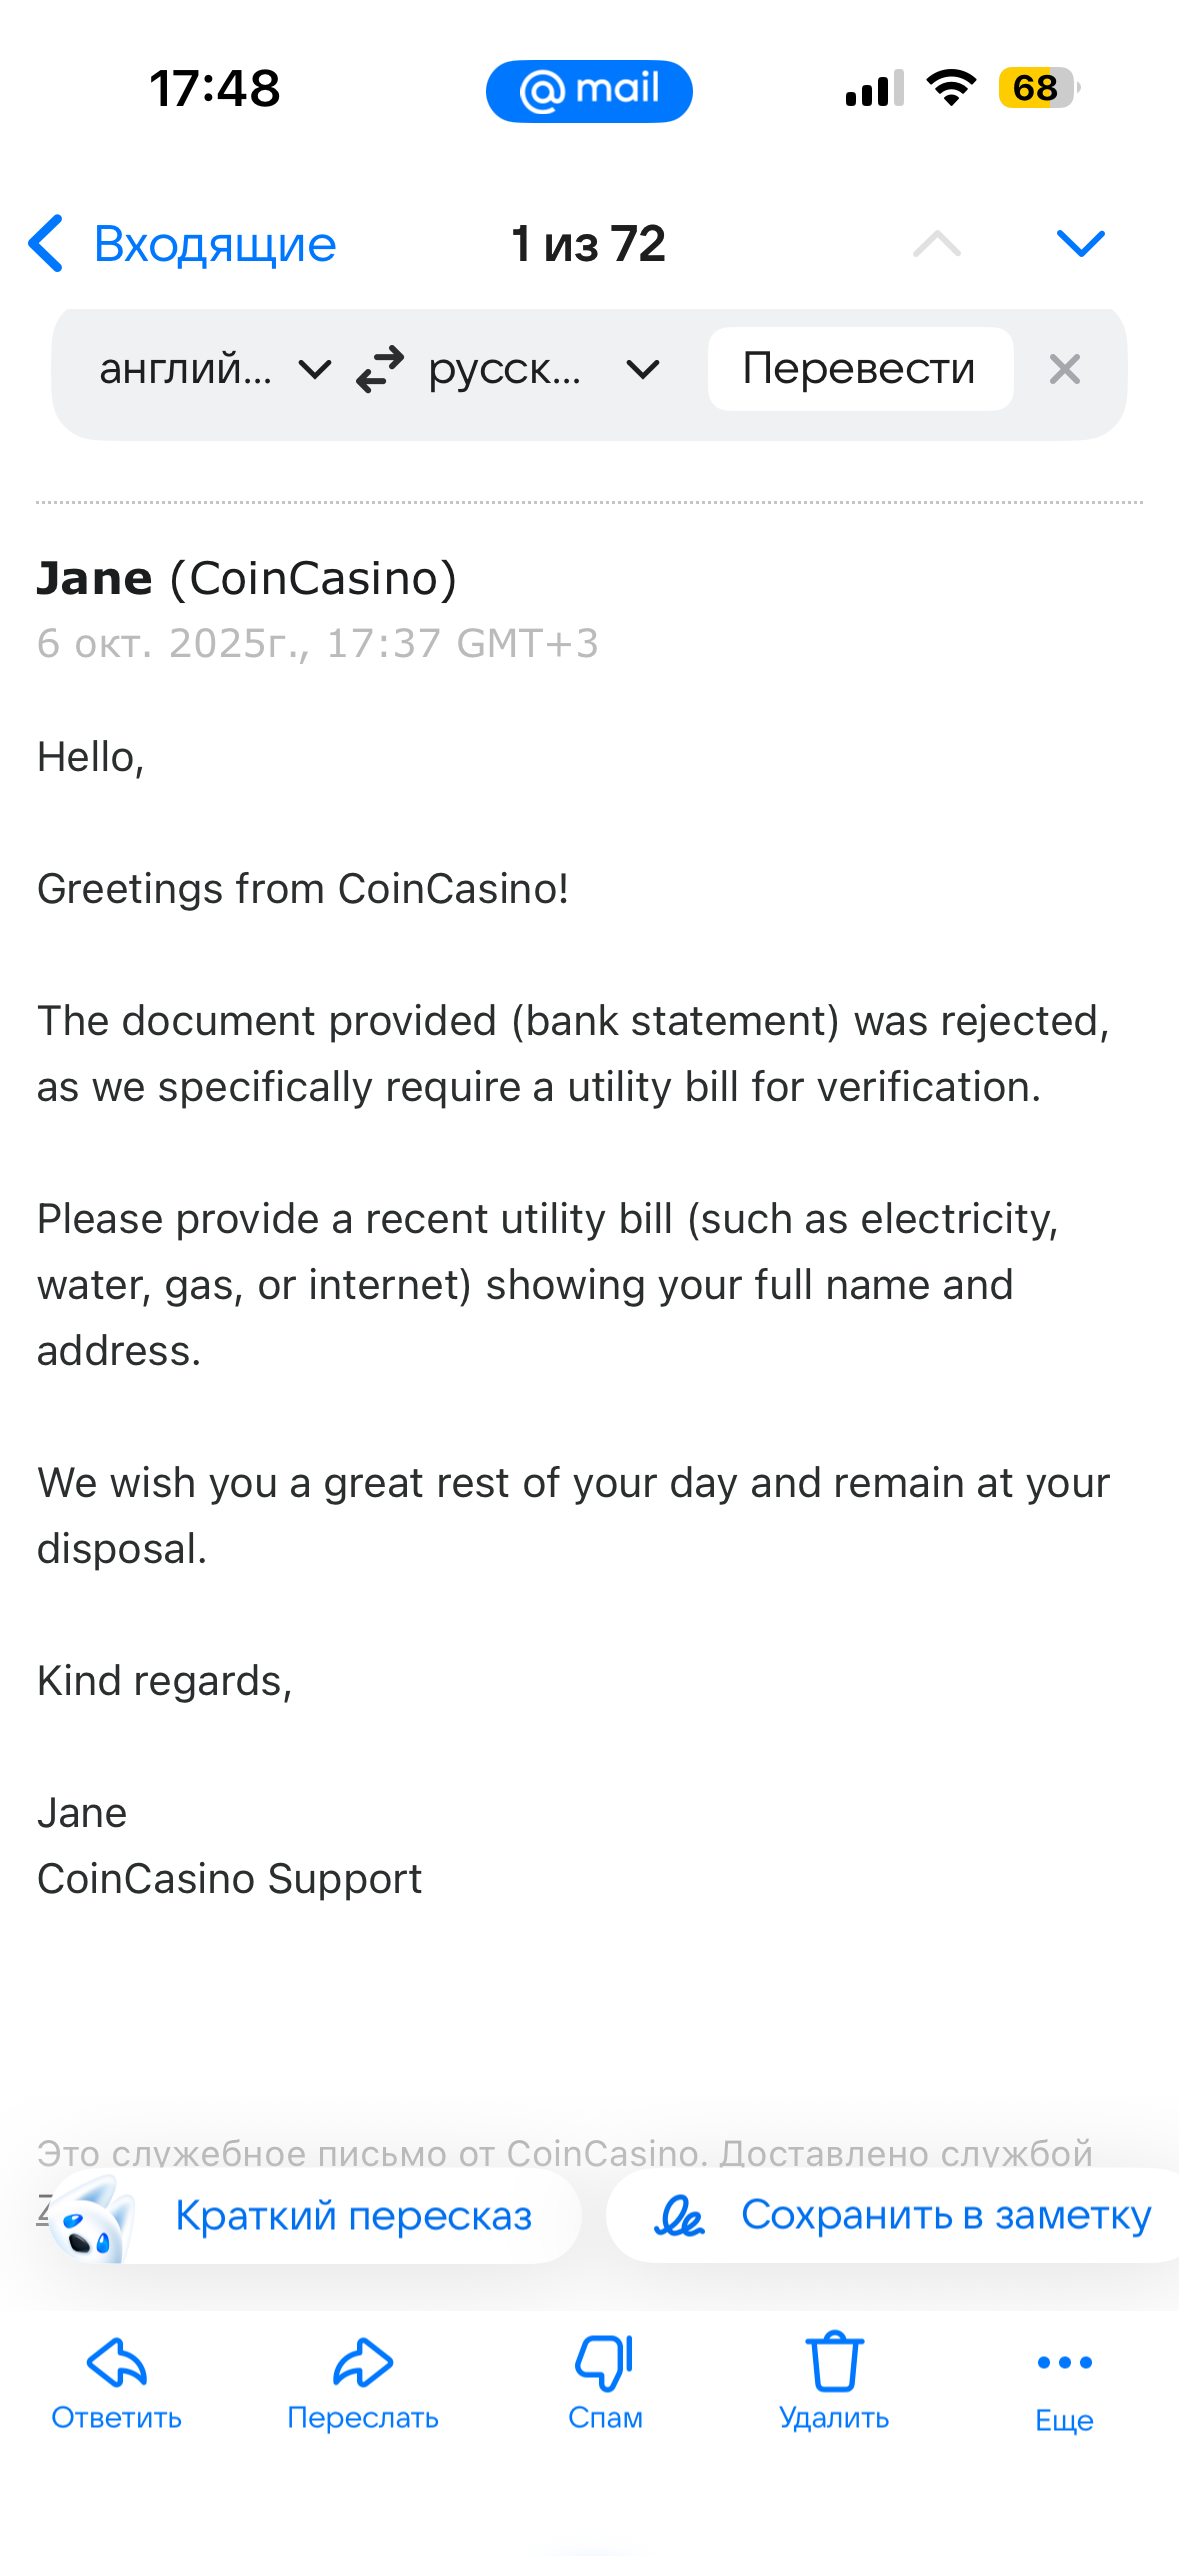Screen dimensions: 1179x2556
Task: Open Еще more options menu
Action: 1064,2382
